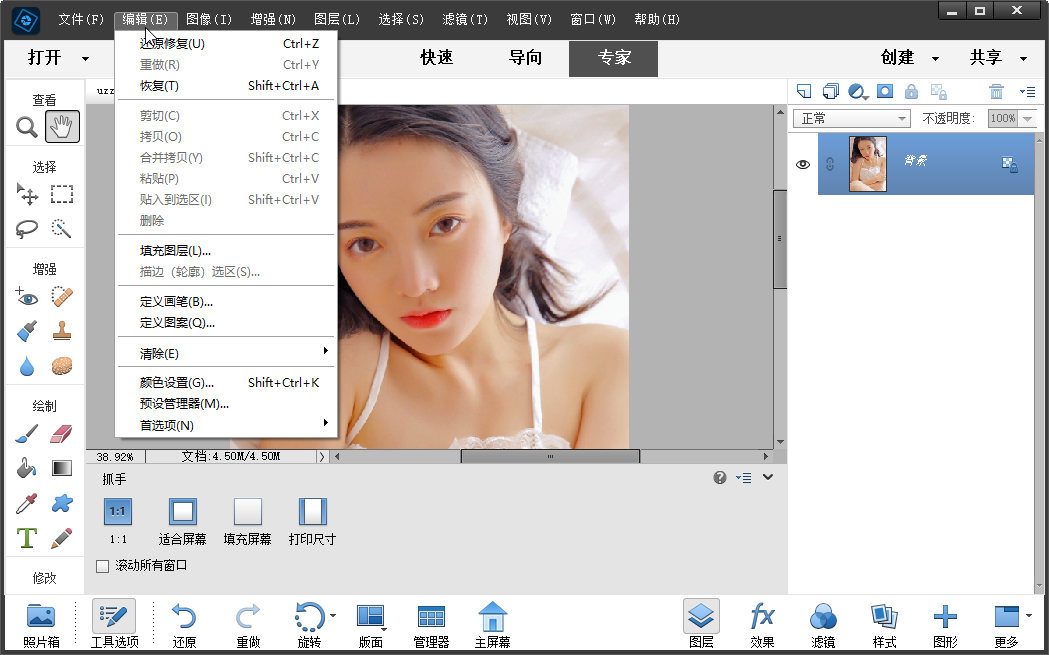Image resolution: width=1049 pixels, height=655 pixels.
Task: Select the Lasso tool
Action: [26, 229]
